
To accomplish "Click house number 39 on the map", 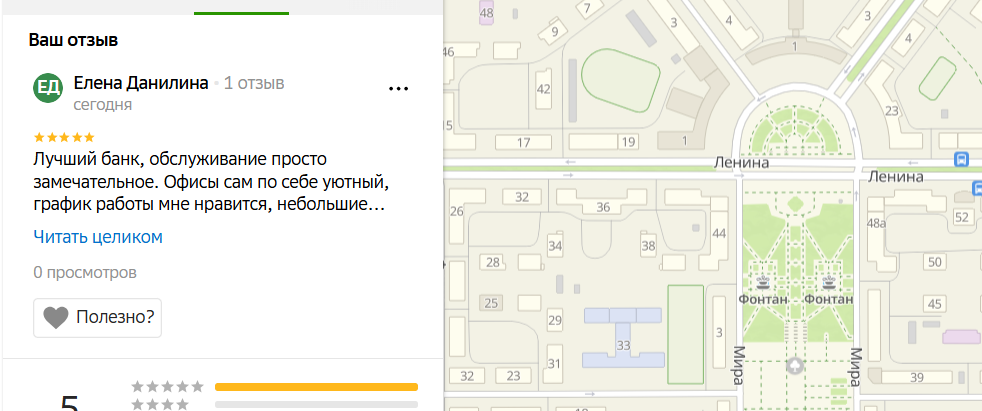I will [917, 377].
